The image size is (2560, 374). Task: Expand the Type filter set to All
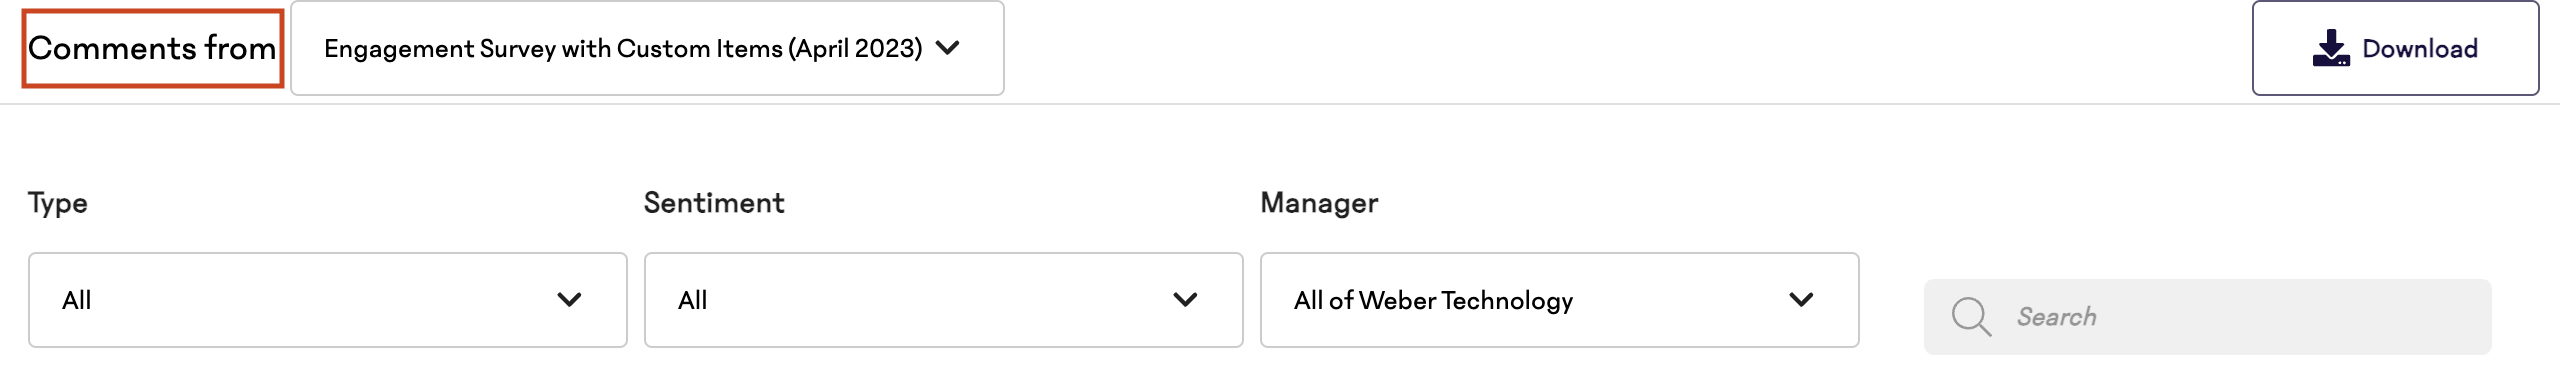[x=328, y=300]
